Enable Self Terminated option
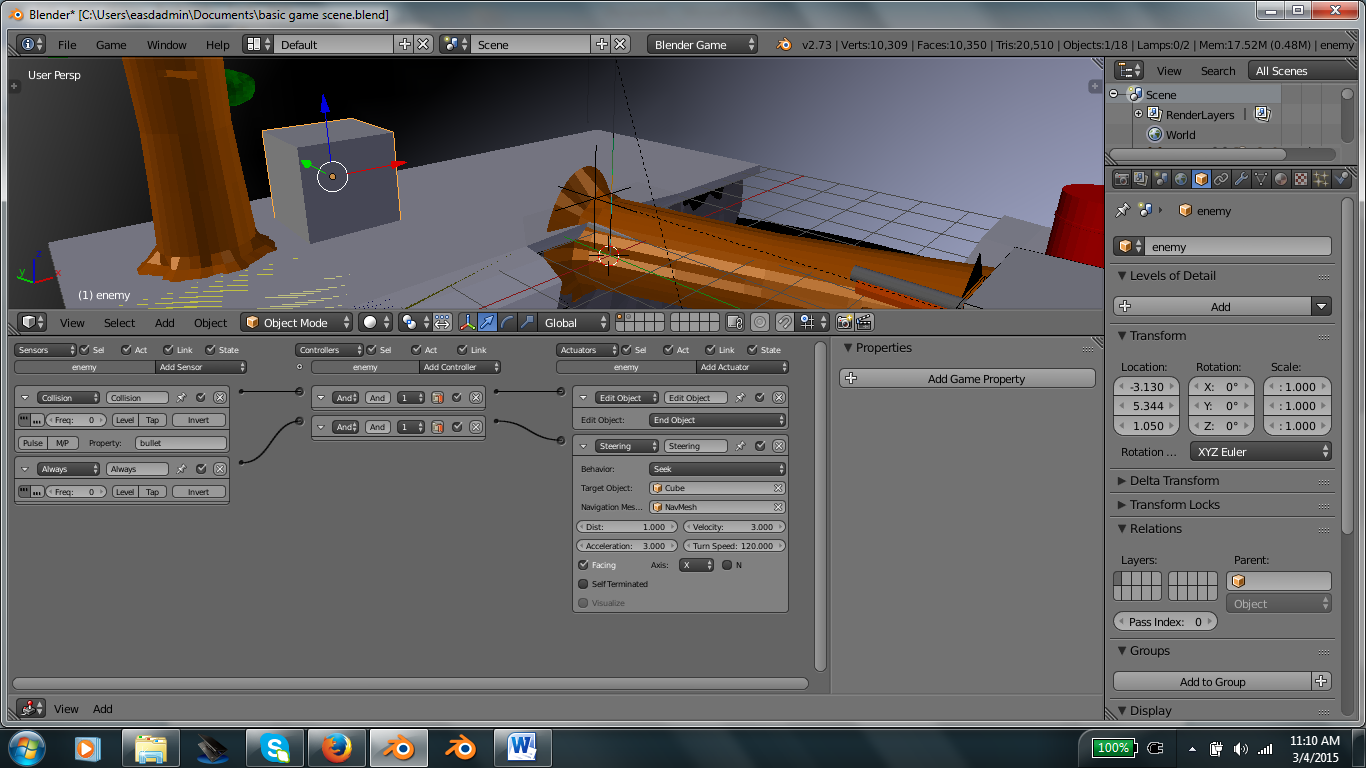 click(584, 584)
